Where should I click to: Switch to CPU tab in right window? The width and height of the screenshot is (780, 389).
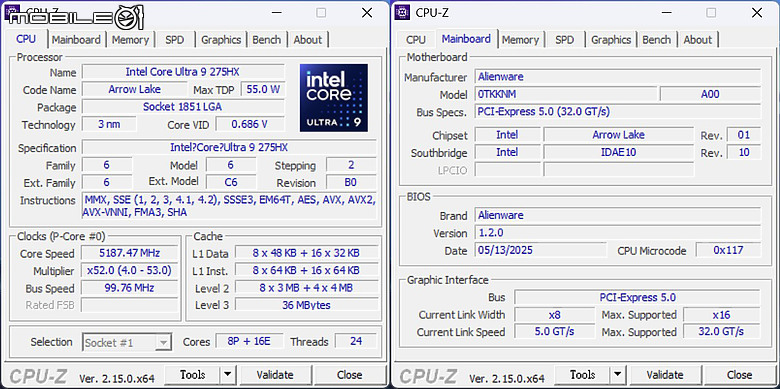point(416,40)
